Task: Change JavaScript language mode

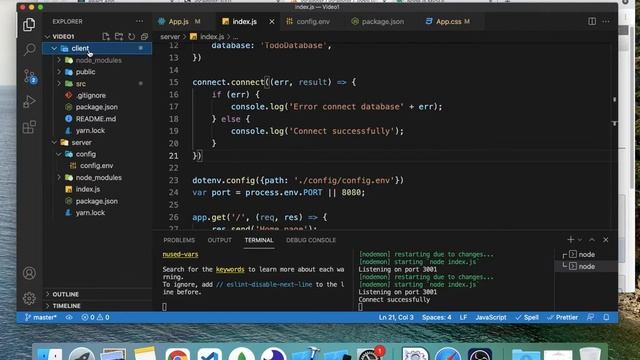Action: (x=491, y=317)
